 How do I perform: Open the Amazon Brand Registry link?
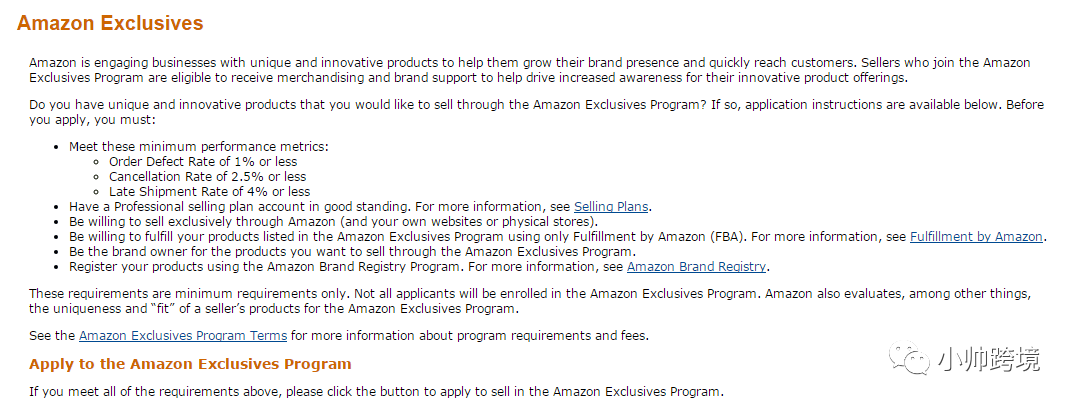point(697,267)
